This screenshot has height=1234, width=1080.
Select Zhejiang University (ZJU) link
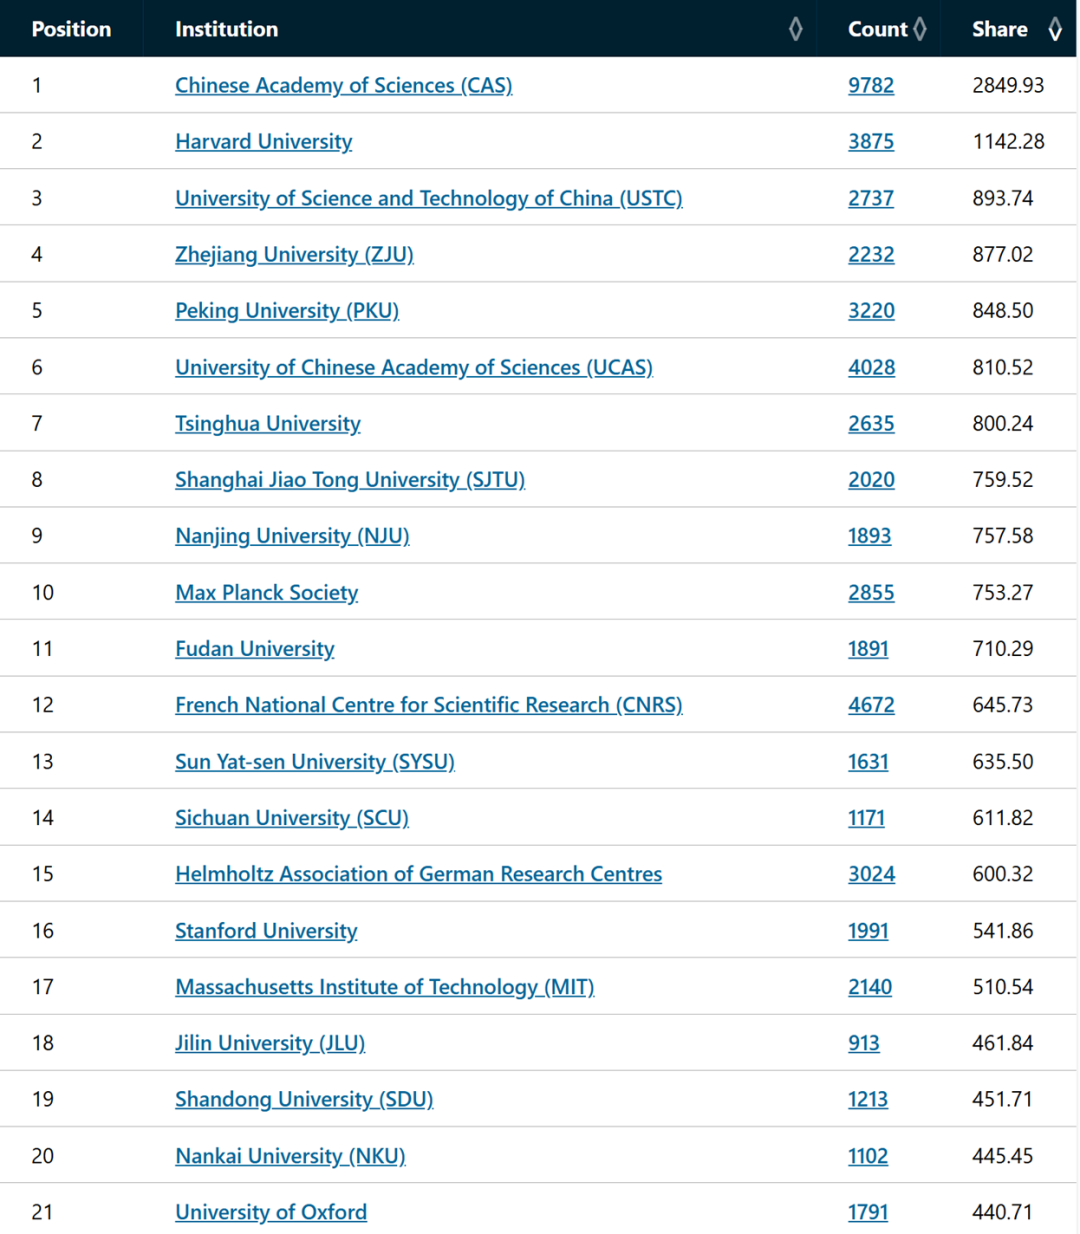(x=294, y=255)
